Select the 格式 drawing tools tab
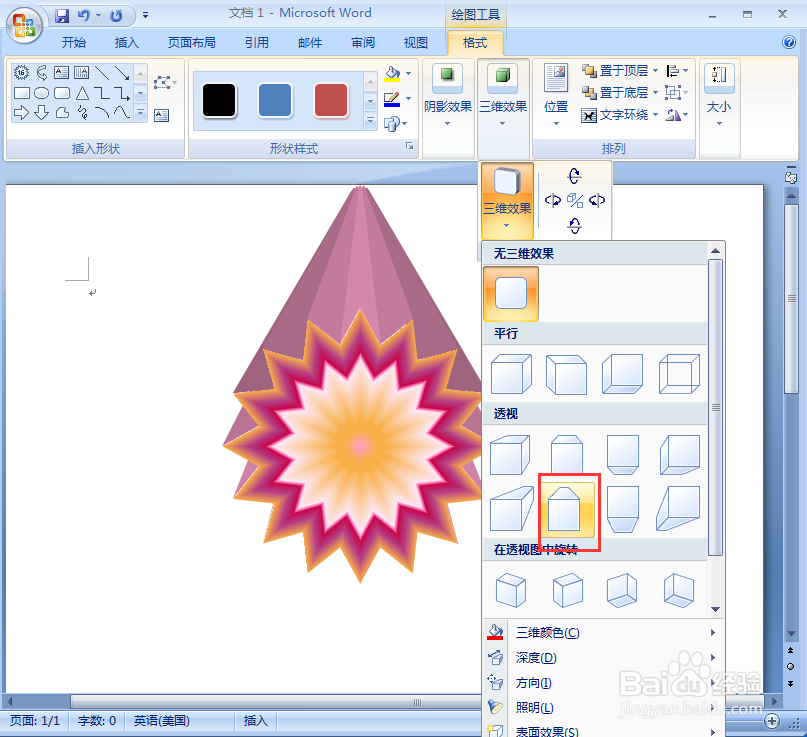The height and width of the screenshot is (737, 807). 475,43
